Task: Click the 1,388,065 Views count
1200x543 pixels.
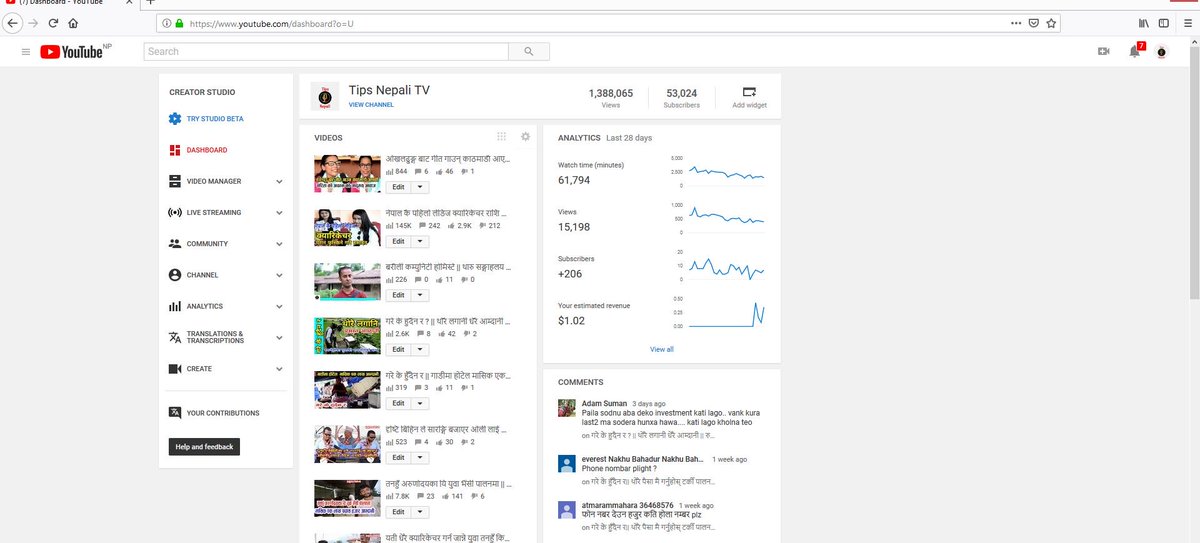Action: (611, 92)
